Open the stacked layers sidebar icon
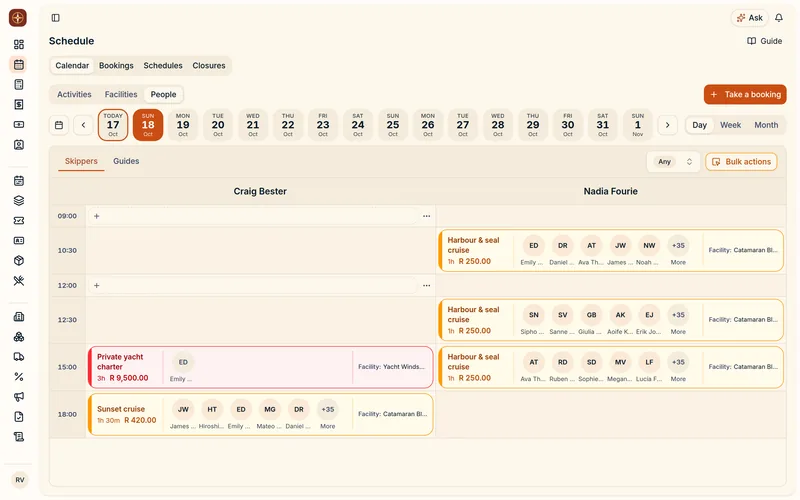The height and width of the screenshot is (500, 800). pyautogui.click(x=19, y=201)
